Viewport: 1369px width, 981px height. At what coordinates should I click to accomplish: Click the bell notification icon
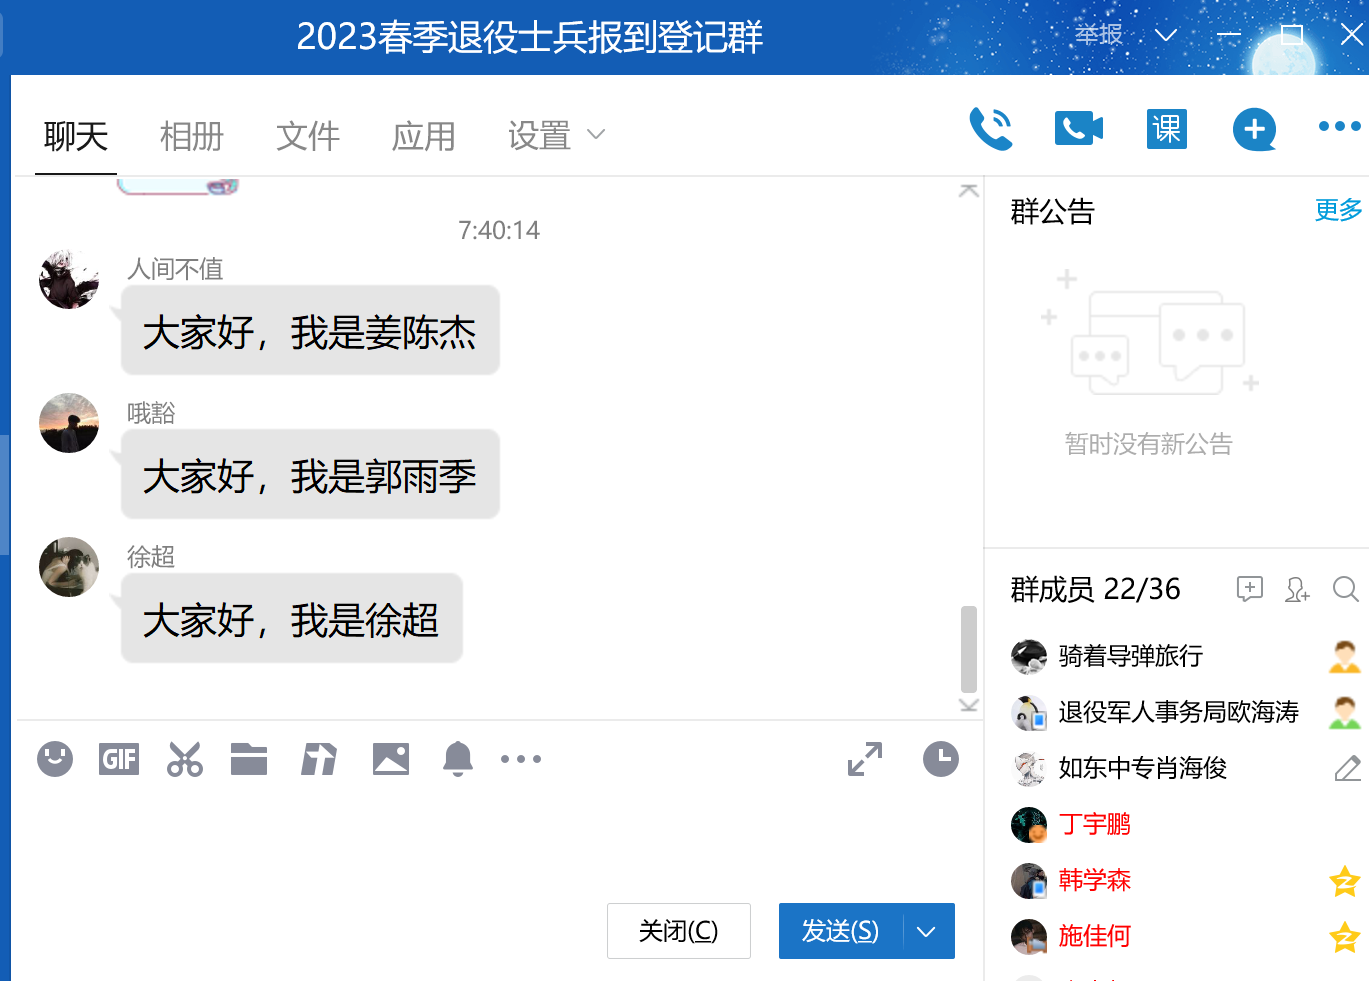click(x=458, y=759)
